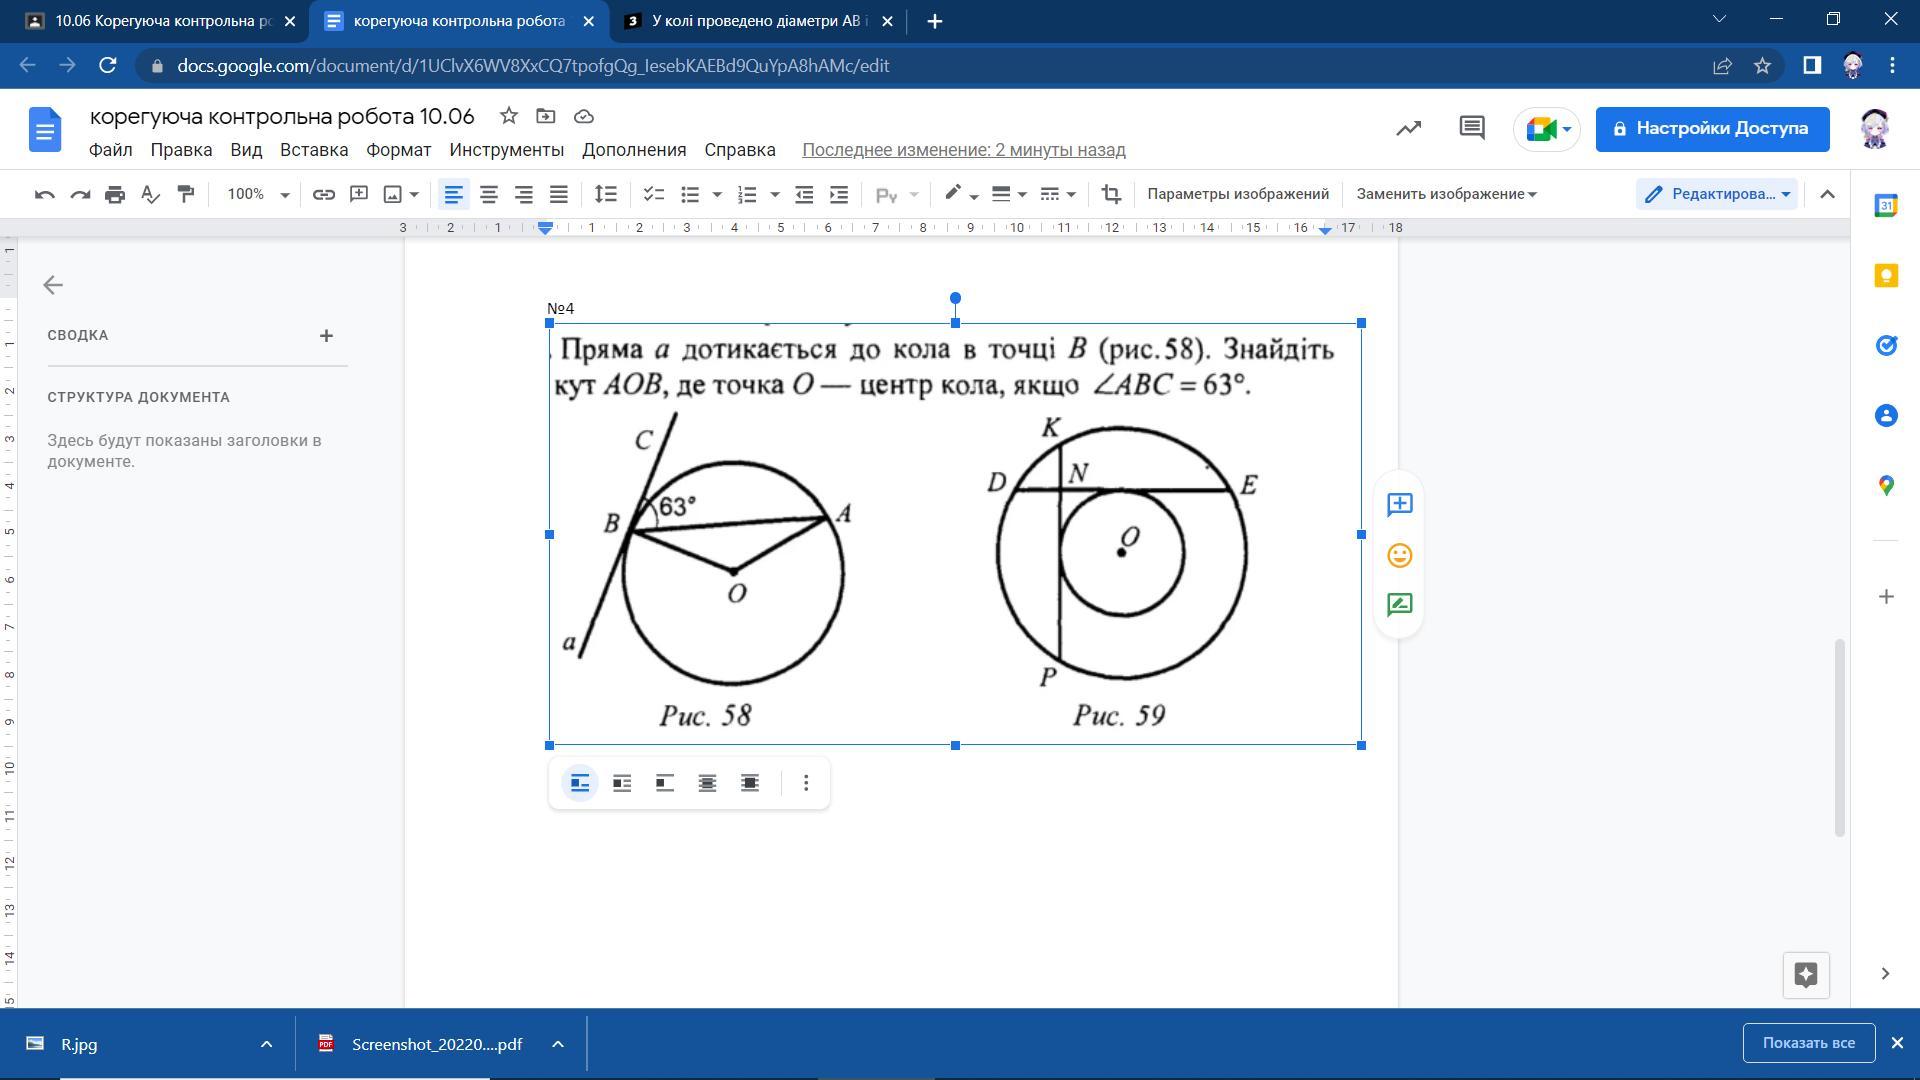Click Показать все downloads button

(x=1808, y=1043)
